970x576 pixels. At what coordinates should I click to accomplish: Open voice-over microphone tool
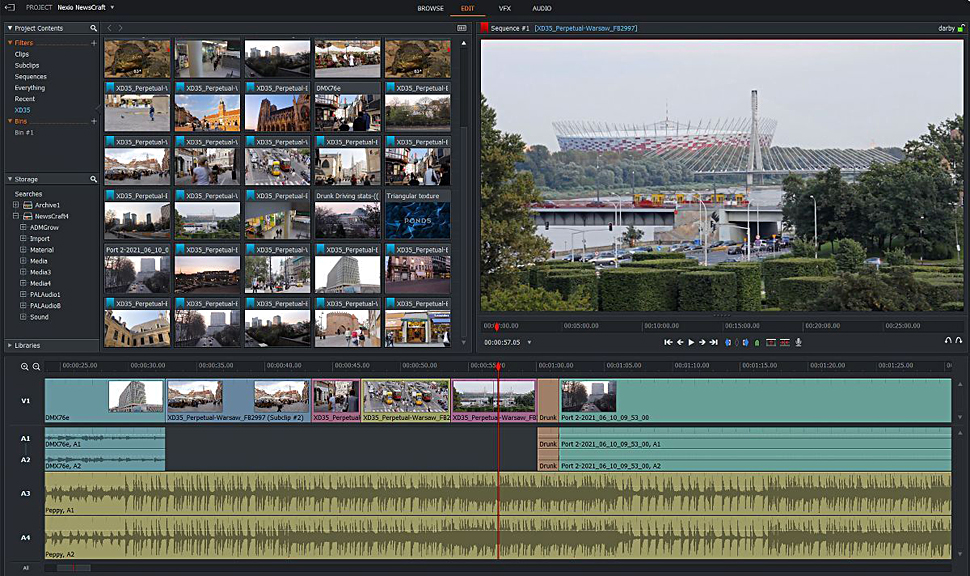[798, 342]
